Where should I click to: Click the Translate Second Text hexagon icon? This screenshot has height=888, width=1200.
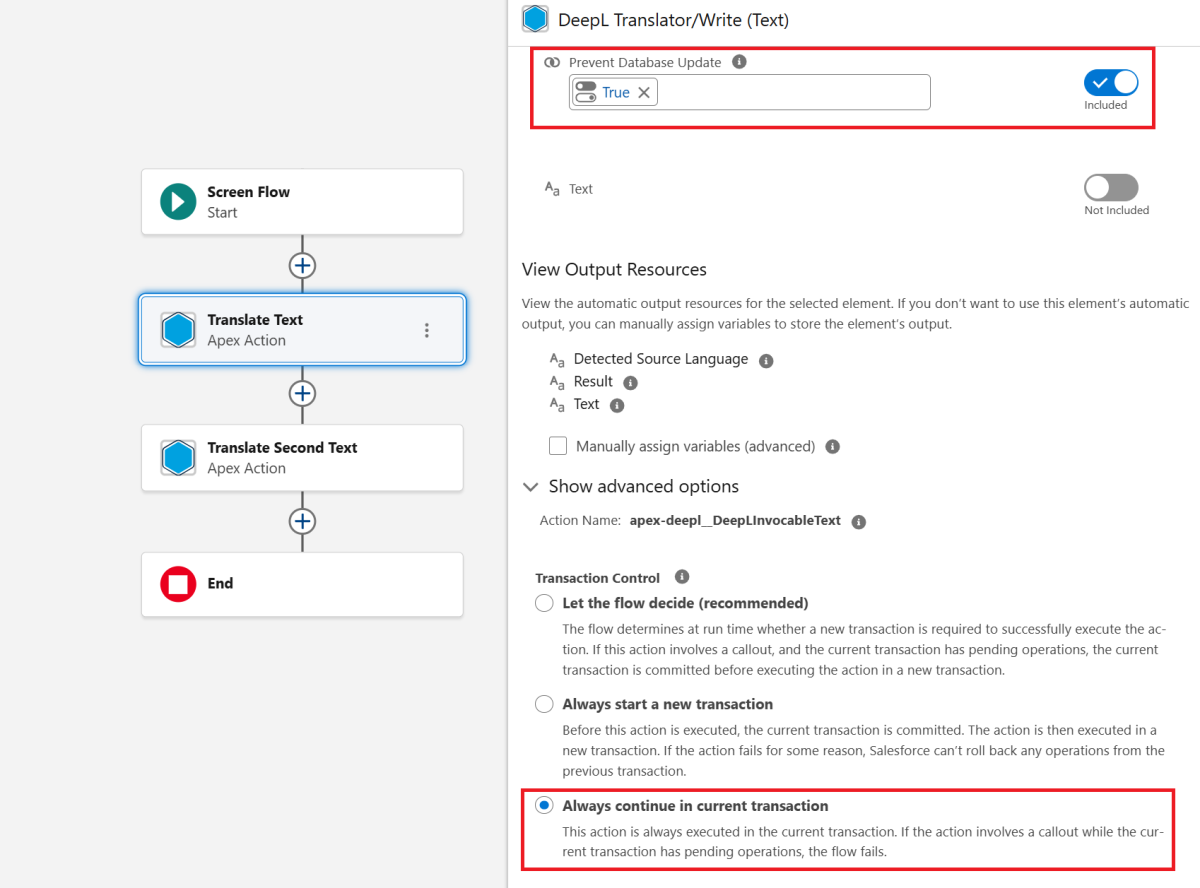(178, 458)
